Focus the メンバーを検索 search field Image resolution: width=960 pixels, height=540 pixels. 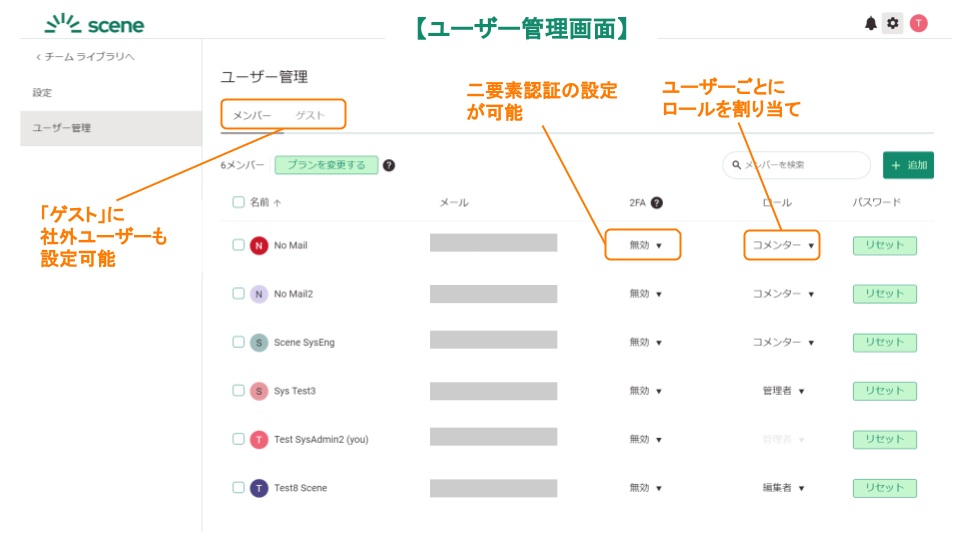click(796, 165)
